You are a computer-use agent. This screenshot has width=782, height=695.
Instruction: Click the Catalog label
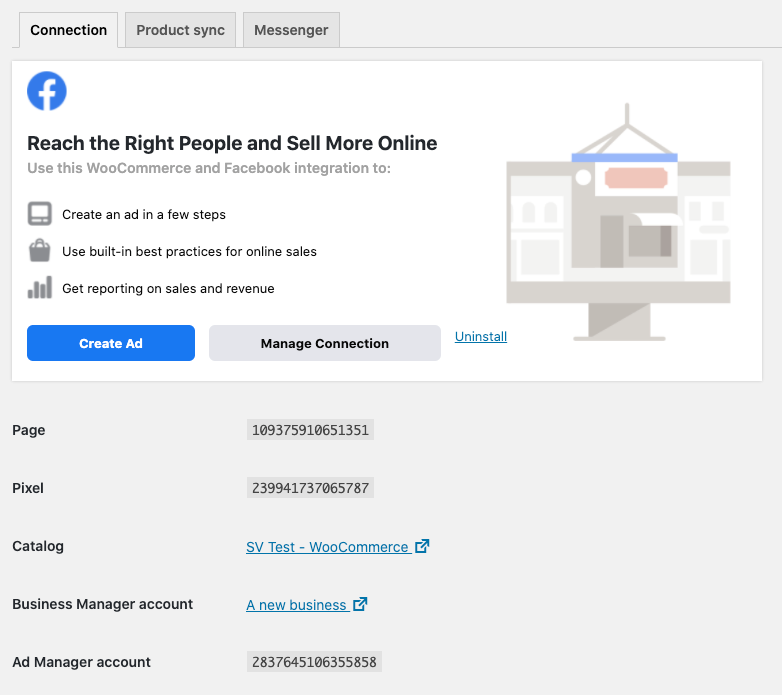pyautogui.click(x=38, y=546)
